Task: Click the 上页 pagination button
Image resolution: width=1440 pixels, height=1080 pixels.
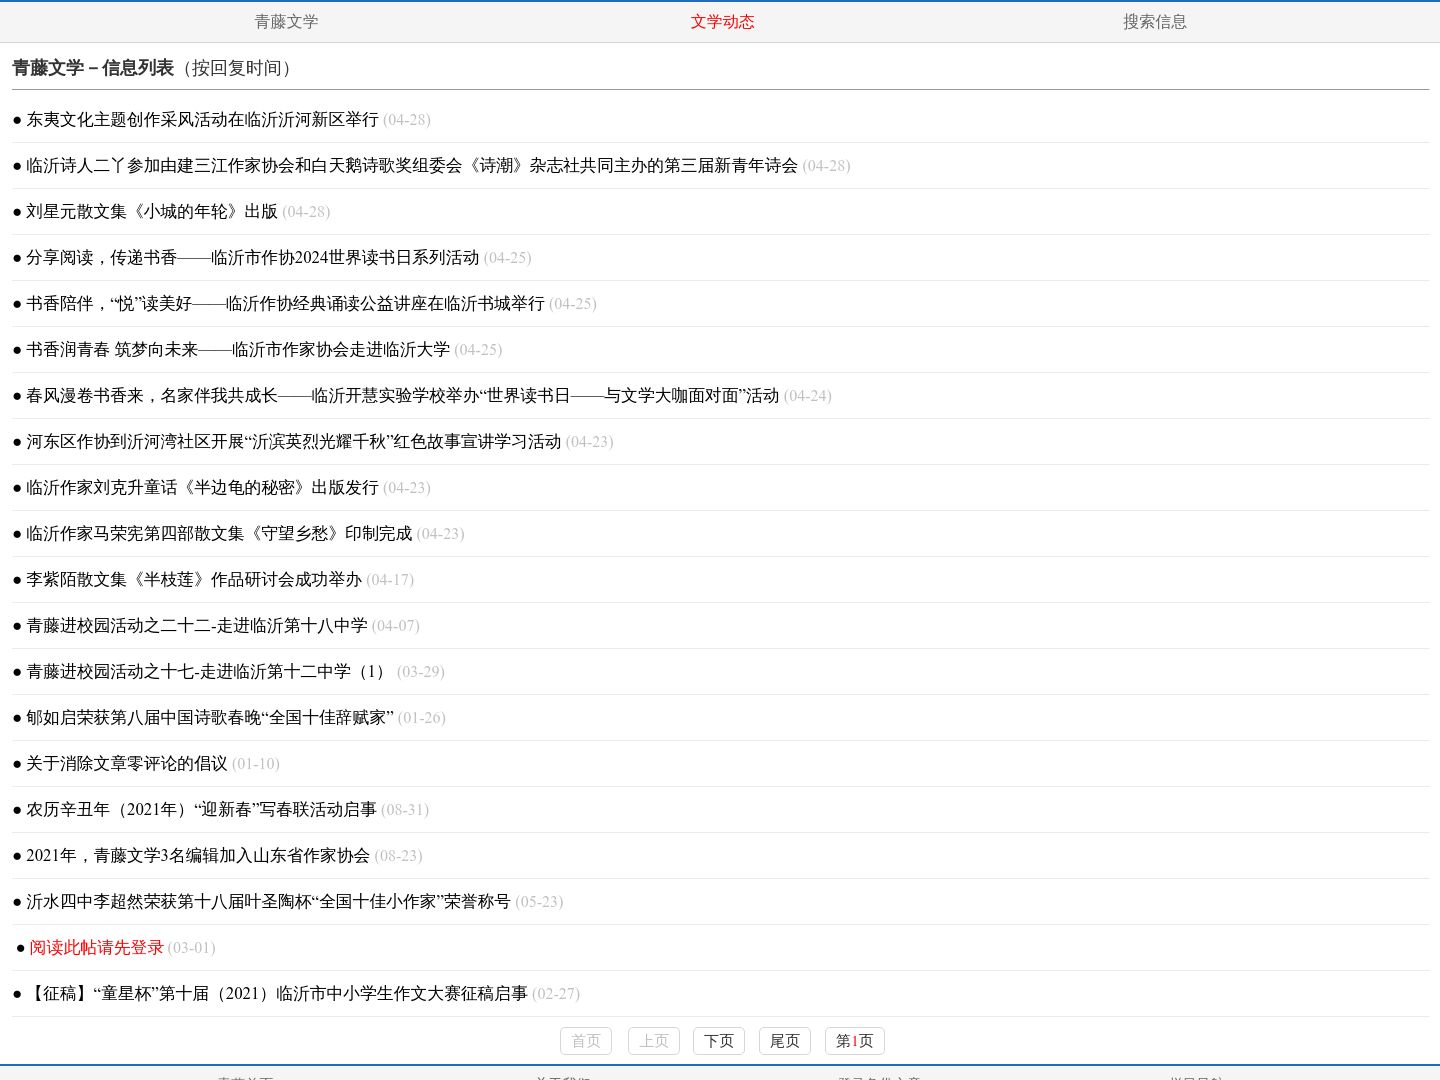Action: 654,1041
